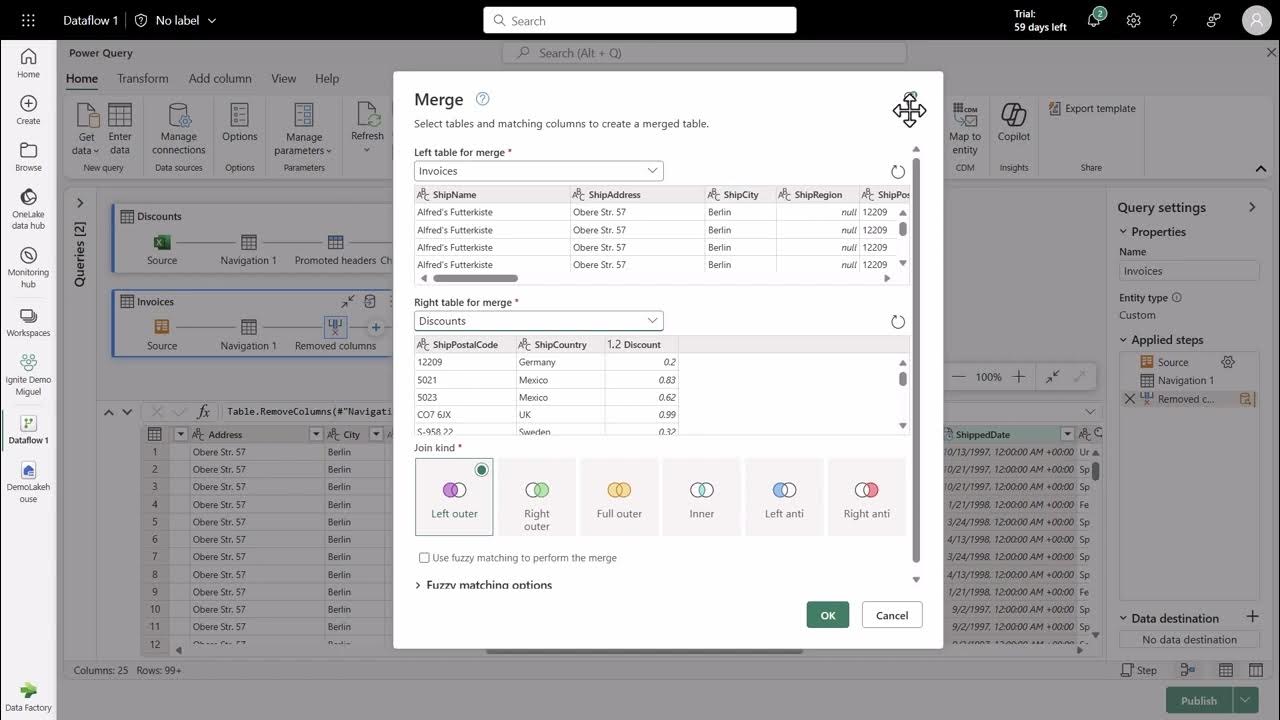This screenshot has width=1280, height=720.
Task: Expand Fuzzy matching options
Action: [484, 585]
